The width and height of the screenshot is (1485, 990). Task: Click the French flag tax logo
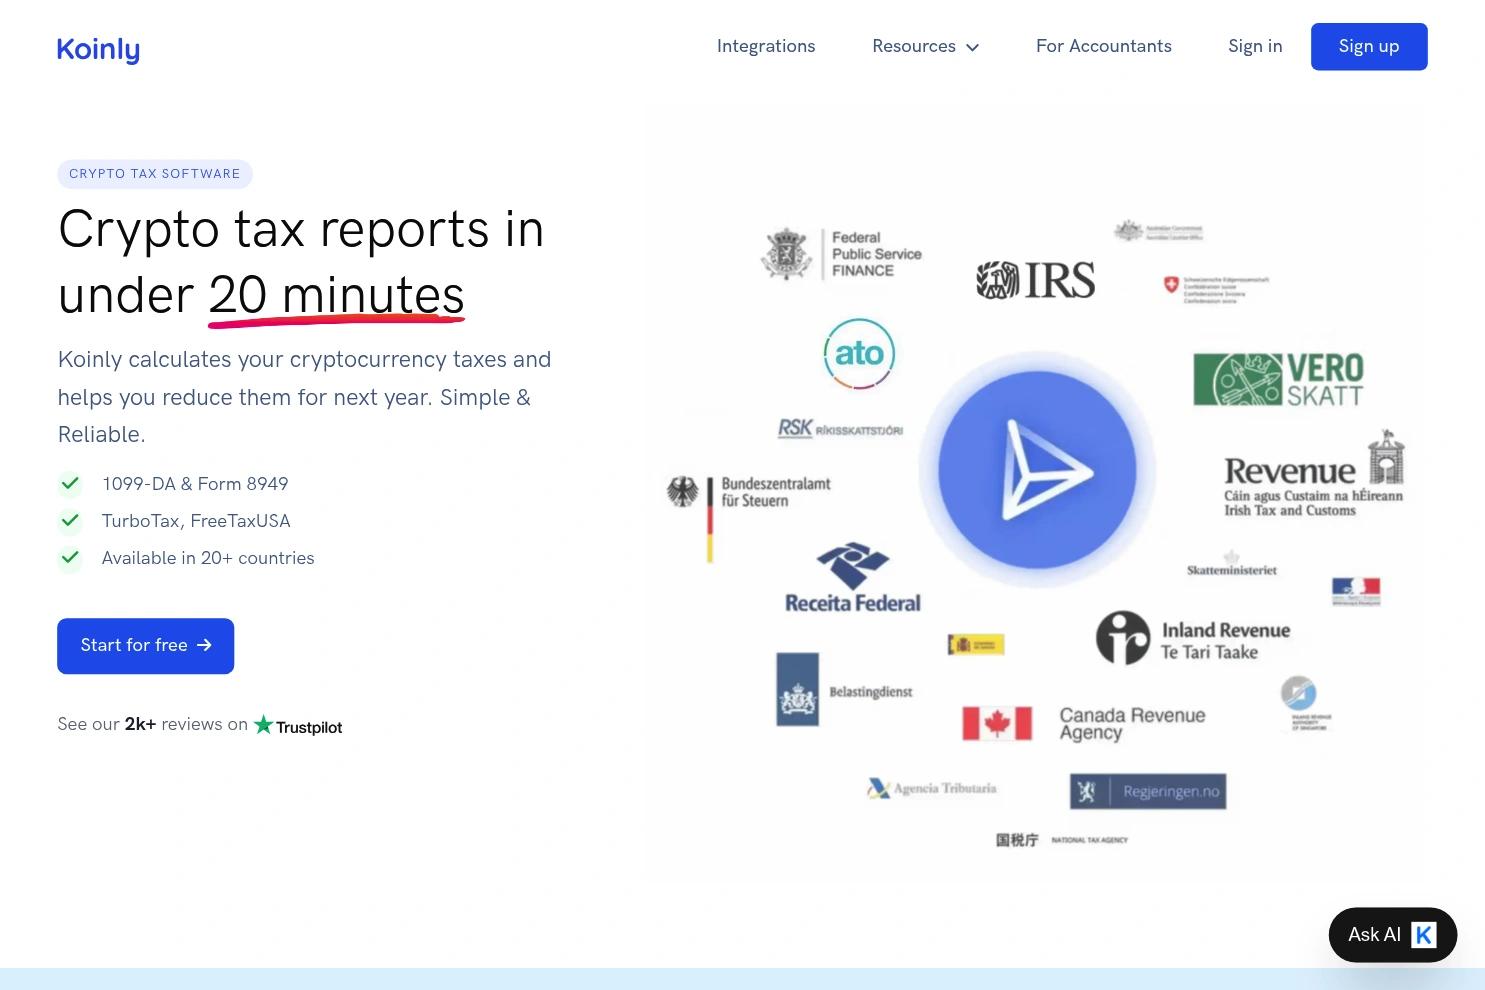pyautogui.click(x=1356, y=591)
